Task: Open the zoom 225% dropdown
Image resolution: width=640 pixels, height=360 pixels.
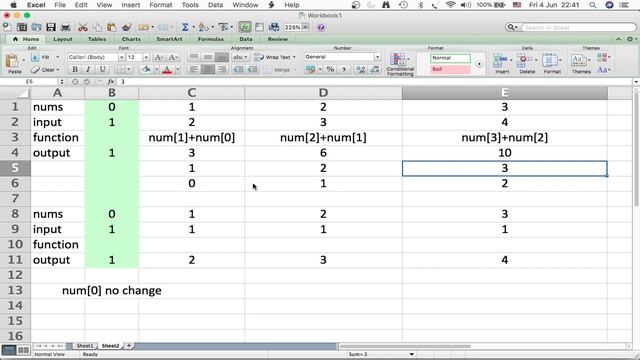Action: (305, 27)
